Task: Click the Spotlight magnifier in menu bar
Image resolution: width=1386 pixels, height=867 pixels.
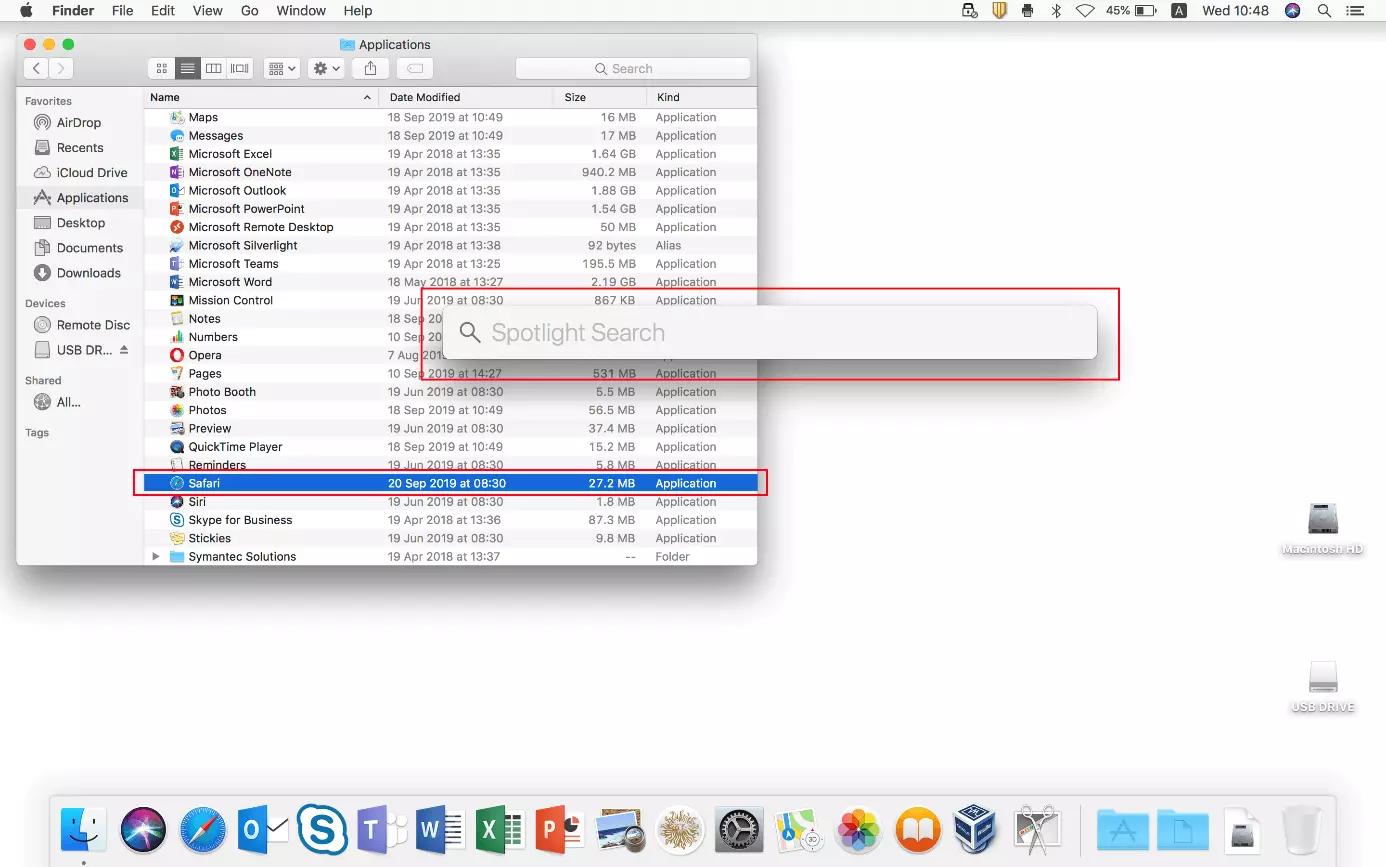Action: (x=1324, y=11)
